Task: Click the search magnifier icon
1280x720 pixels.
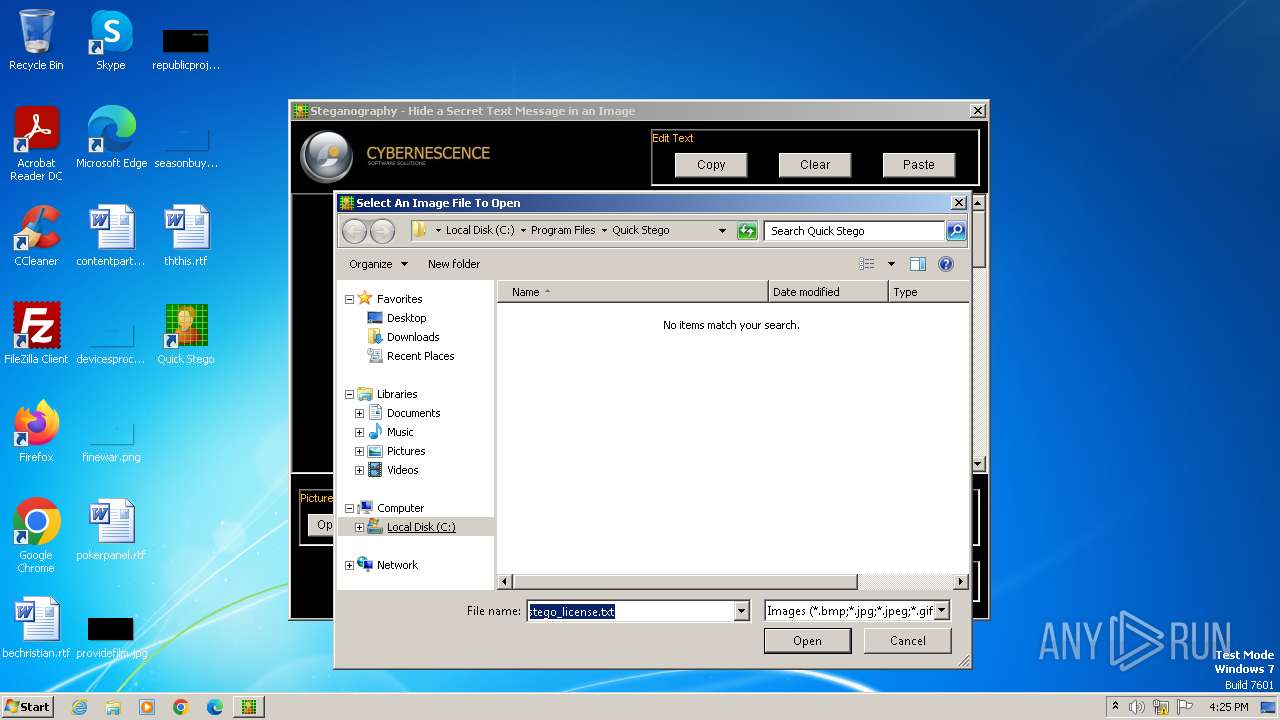Action: coord(956,231)
